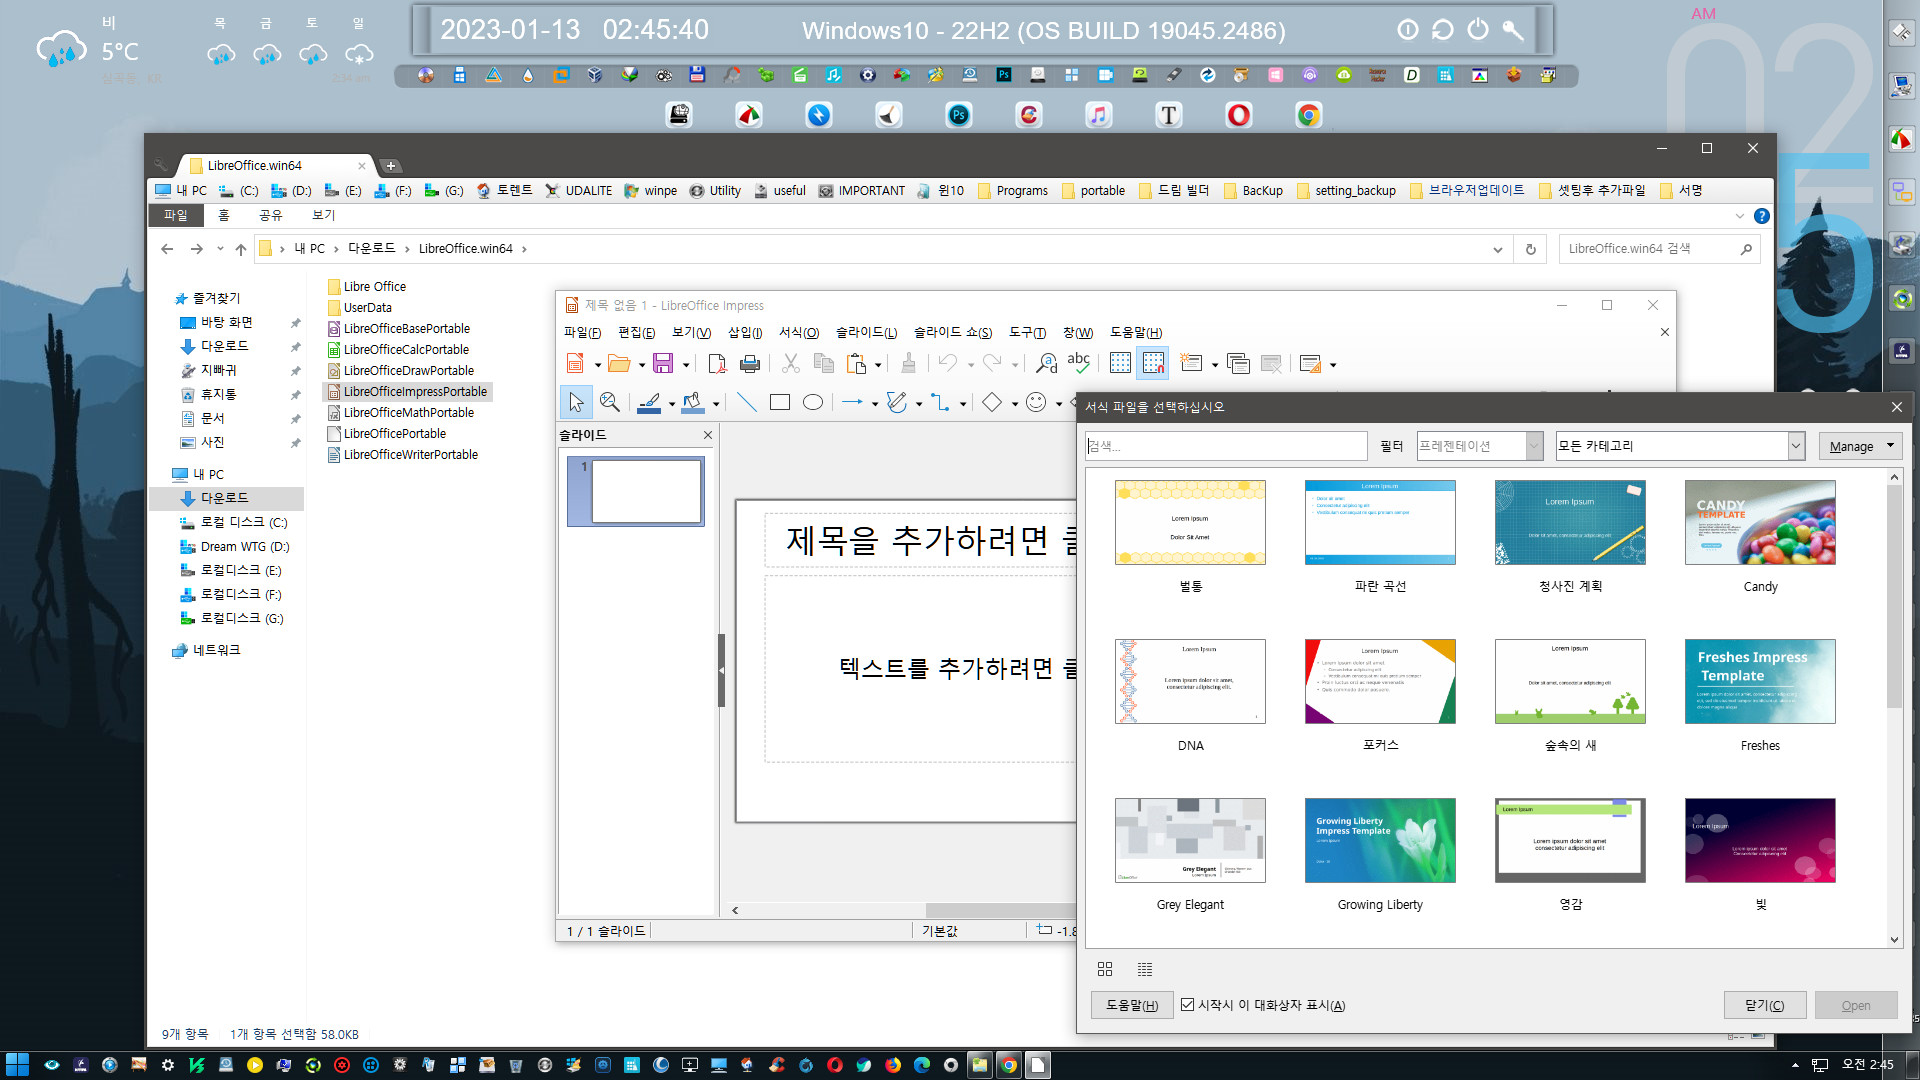The image size is (1920, 1080).
Task: Click the Line Color pen icon
Action: point(649,402)
